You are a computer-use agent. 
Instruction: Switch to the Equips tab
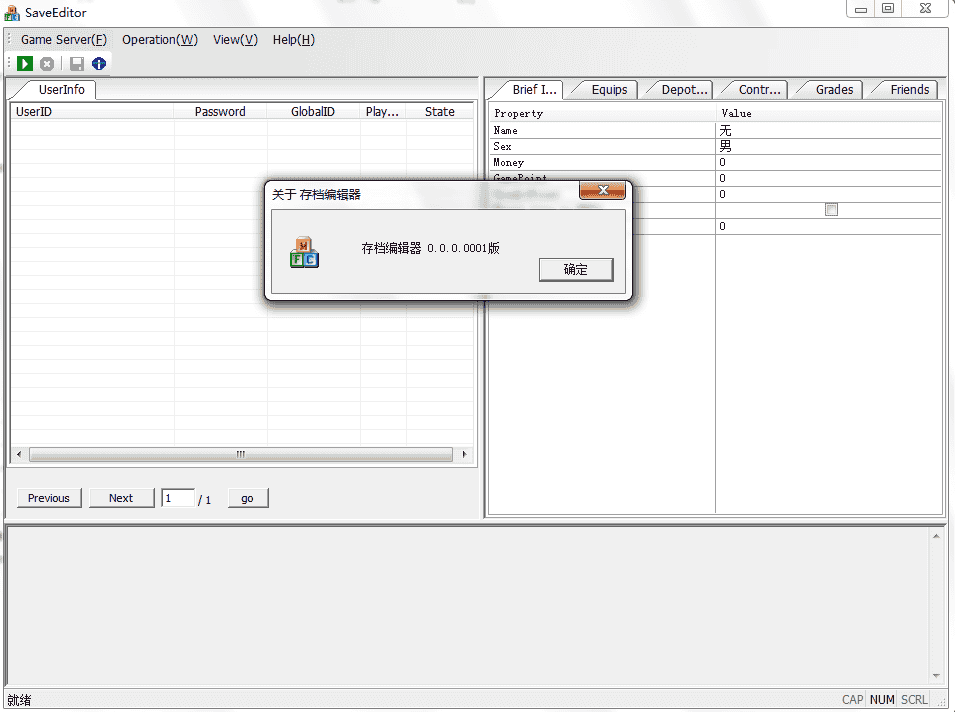(x=608, y=90)
